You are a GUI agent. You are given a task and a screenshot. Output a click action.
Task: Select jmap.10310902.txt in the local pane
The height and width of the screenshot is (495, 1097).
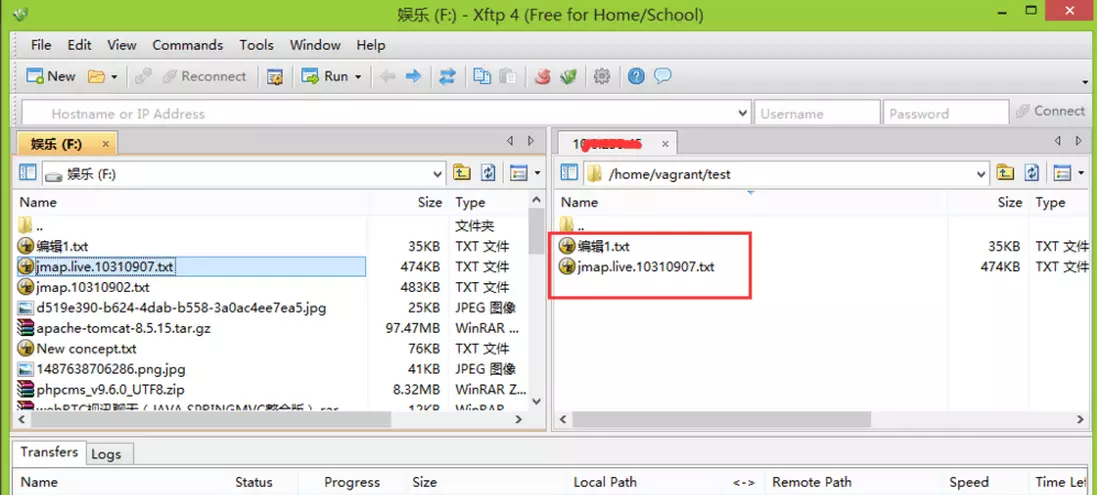[93, 287]
